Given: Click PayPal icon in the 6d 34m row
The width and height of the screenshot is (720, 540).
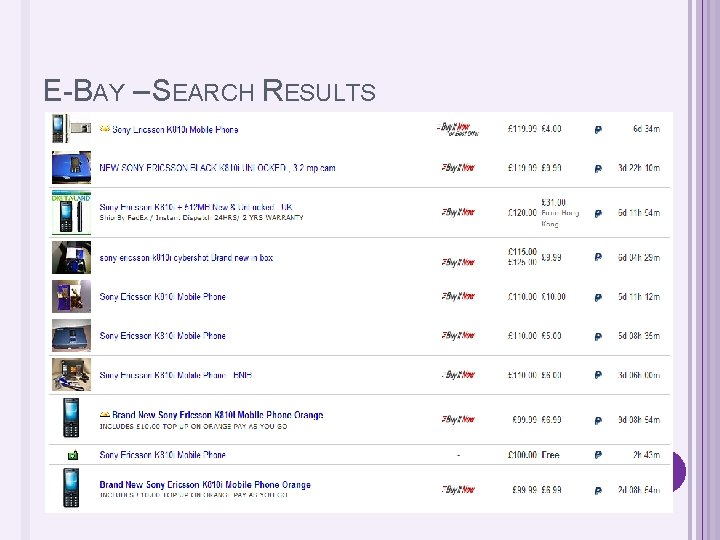Looking at the screenshot, I should (x=598, y=130).
